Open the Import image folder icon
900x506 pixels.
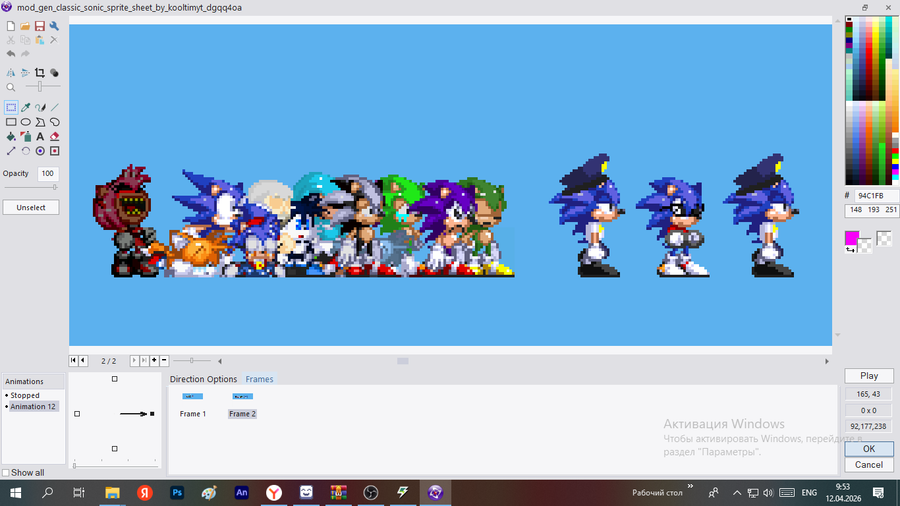25,26
